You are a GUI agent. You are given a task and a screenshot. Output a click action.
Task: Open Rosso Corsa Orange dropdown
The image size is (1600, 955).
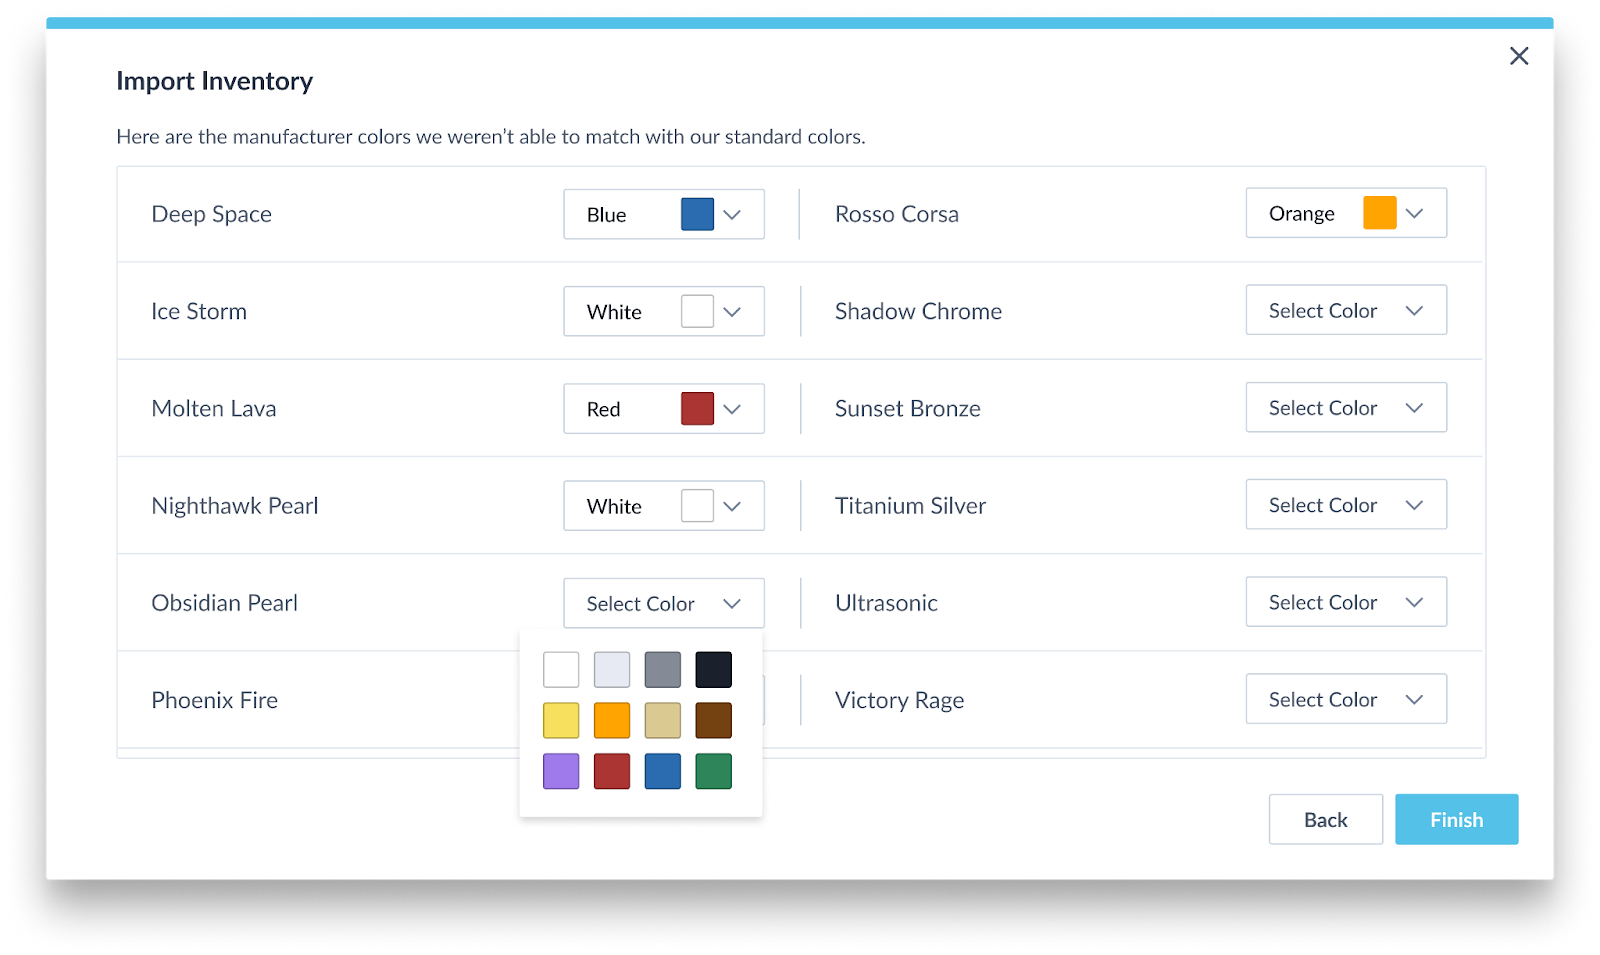coord(1346,213)
